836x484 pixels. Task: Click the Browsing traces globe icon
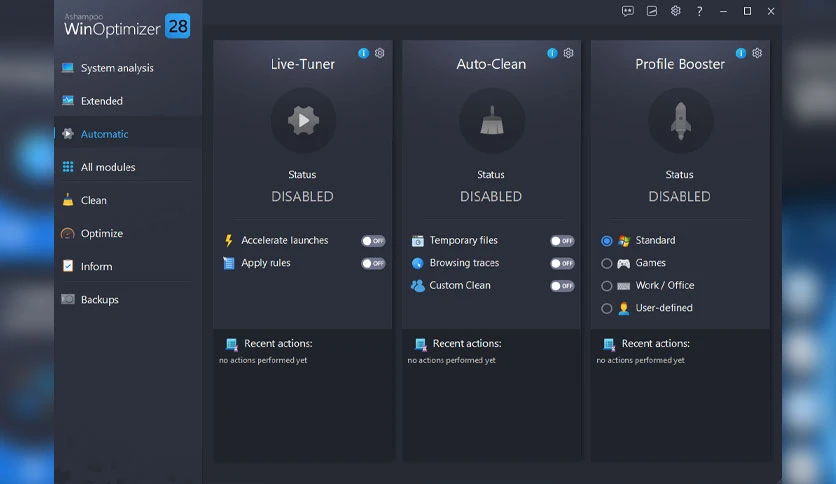click(417, 263)
